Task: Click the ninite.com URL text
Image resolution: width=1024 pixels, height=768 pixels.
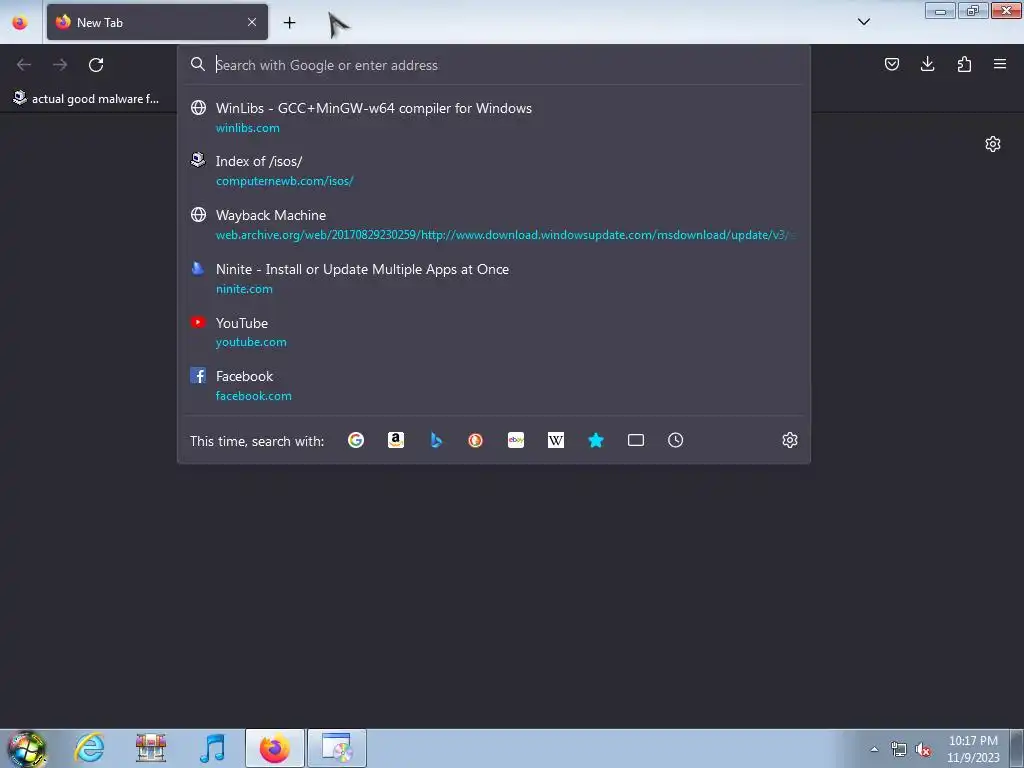Action: click(x=244, y=289)
